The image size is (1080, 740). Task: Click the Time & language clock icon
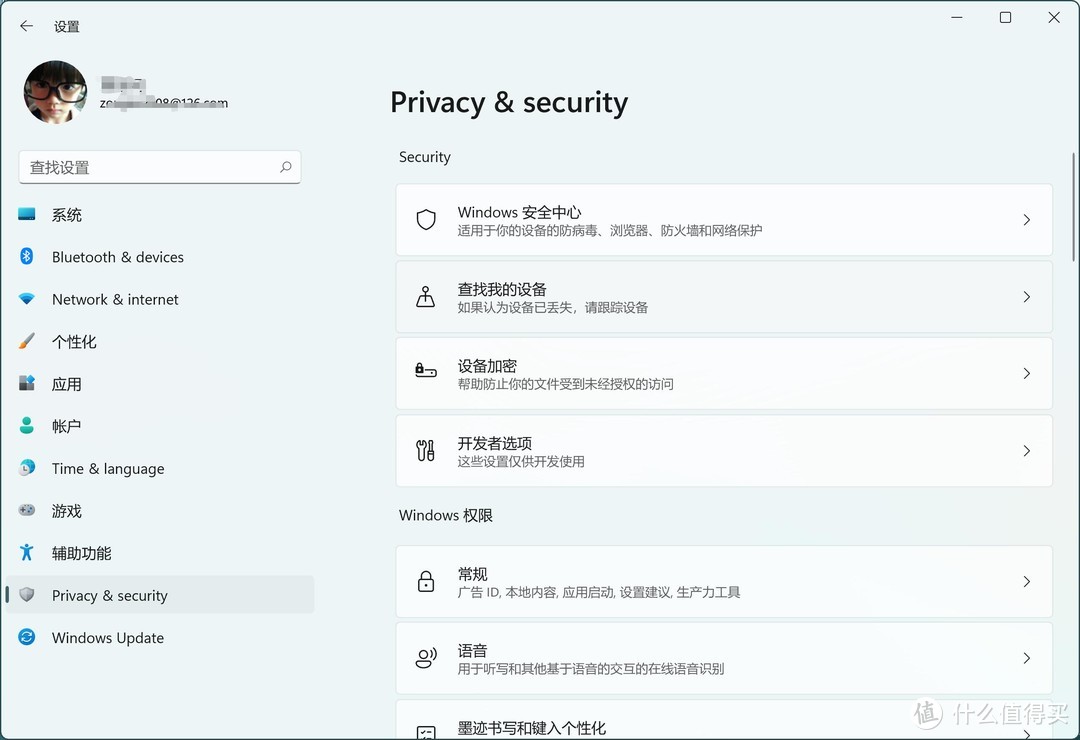coord(26,468)
